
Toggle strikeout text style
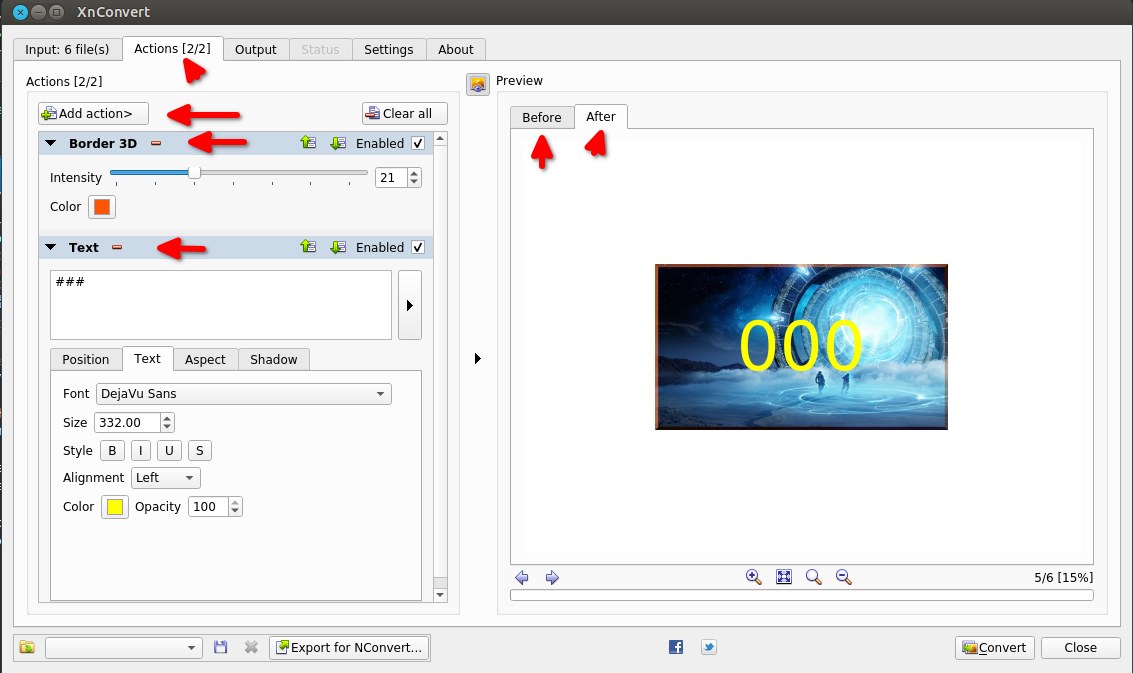point(199,450)
